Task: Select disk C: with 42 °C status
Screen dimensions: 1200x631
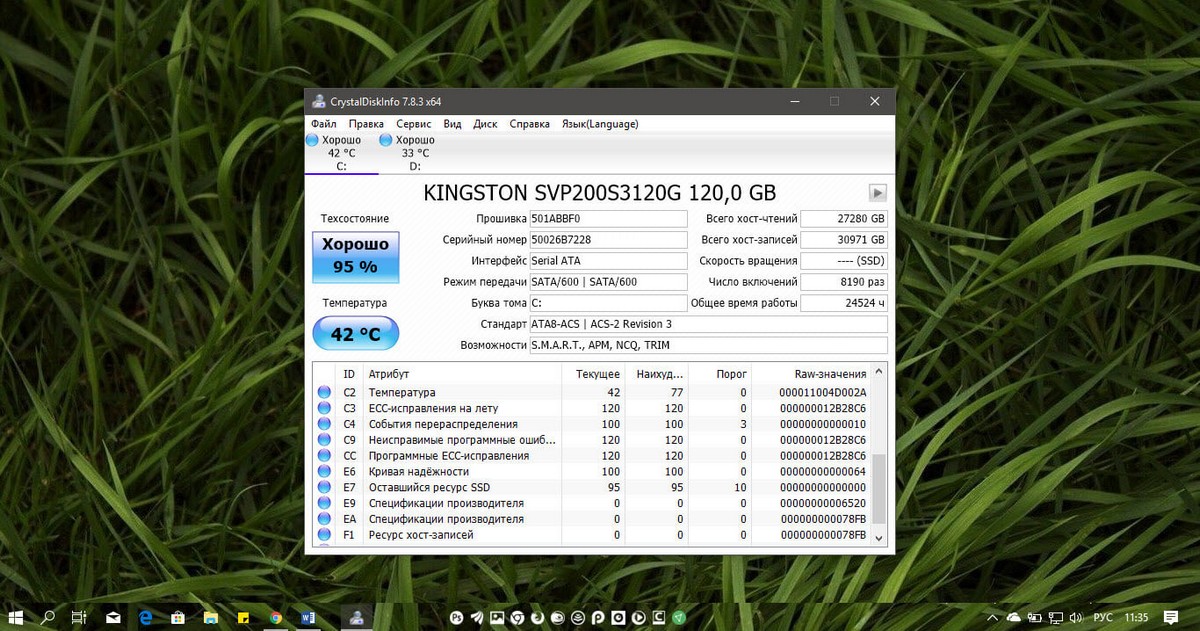Action: tap(341, 153)
